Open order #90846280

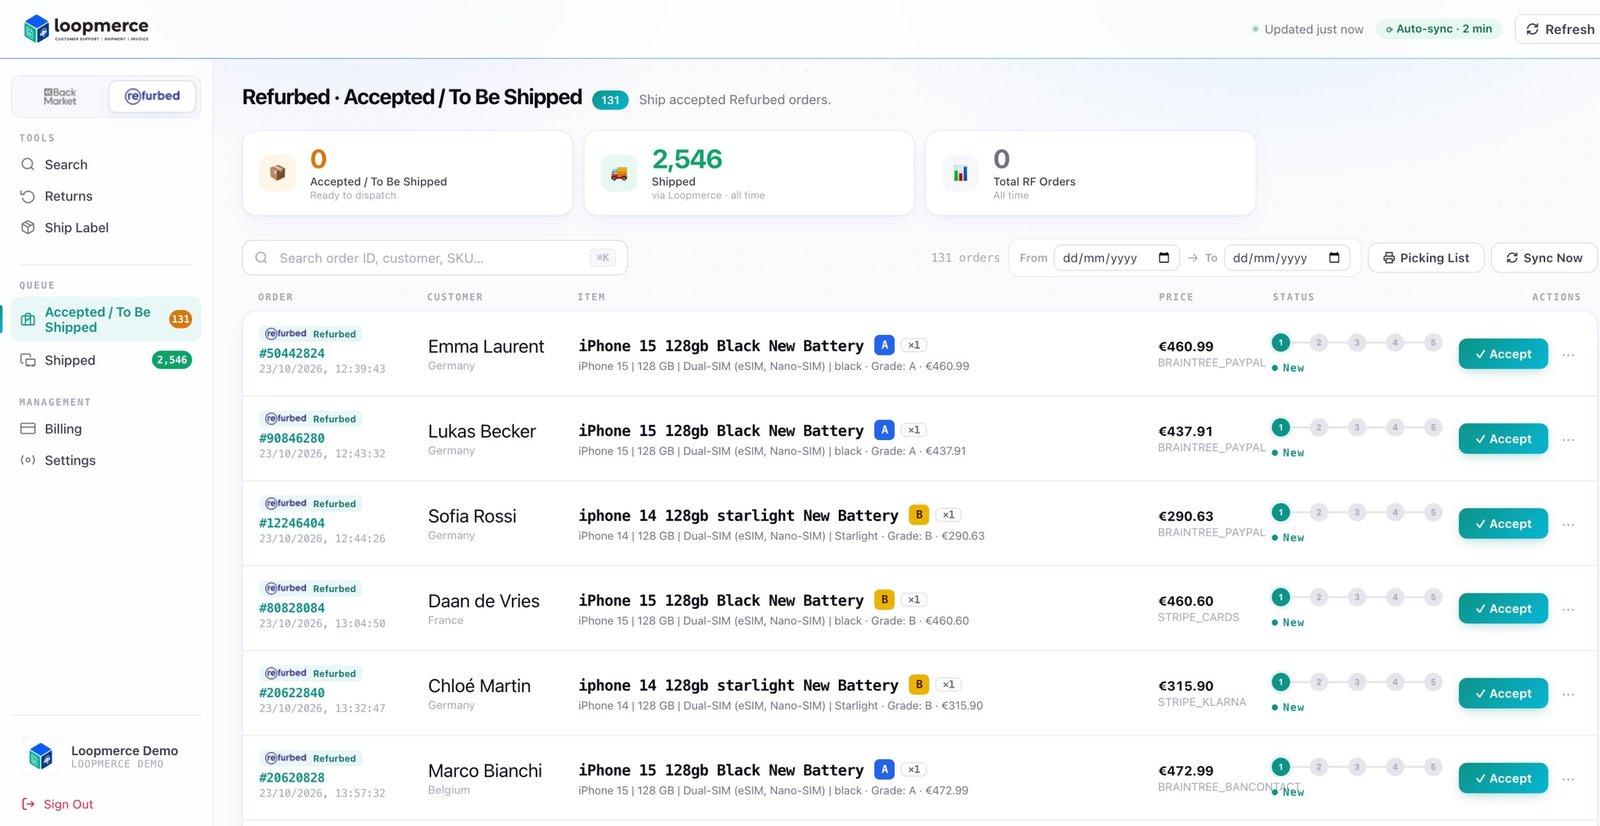[x=292, y=438]
